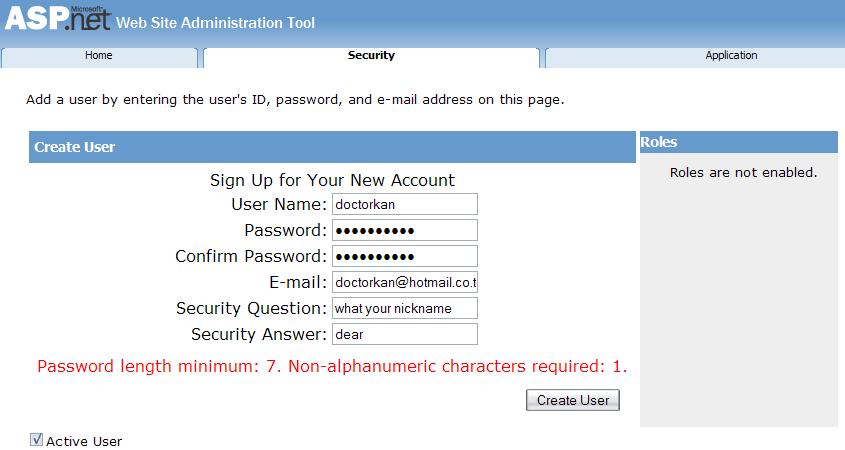Click the ASP.net logo

(58, 18)
